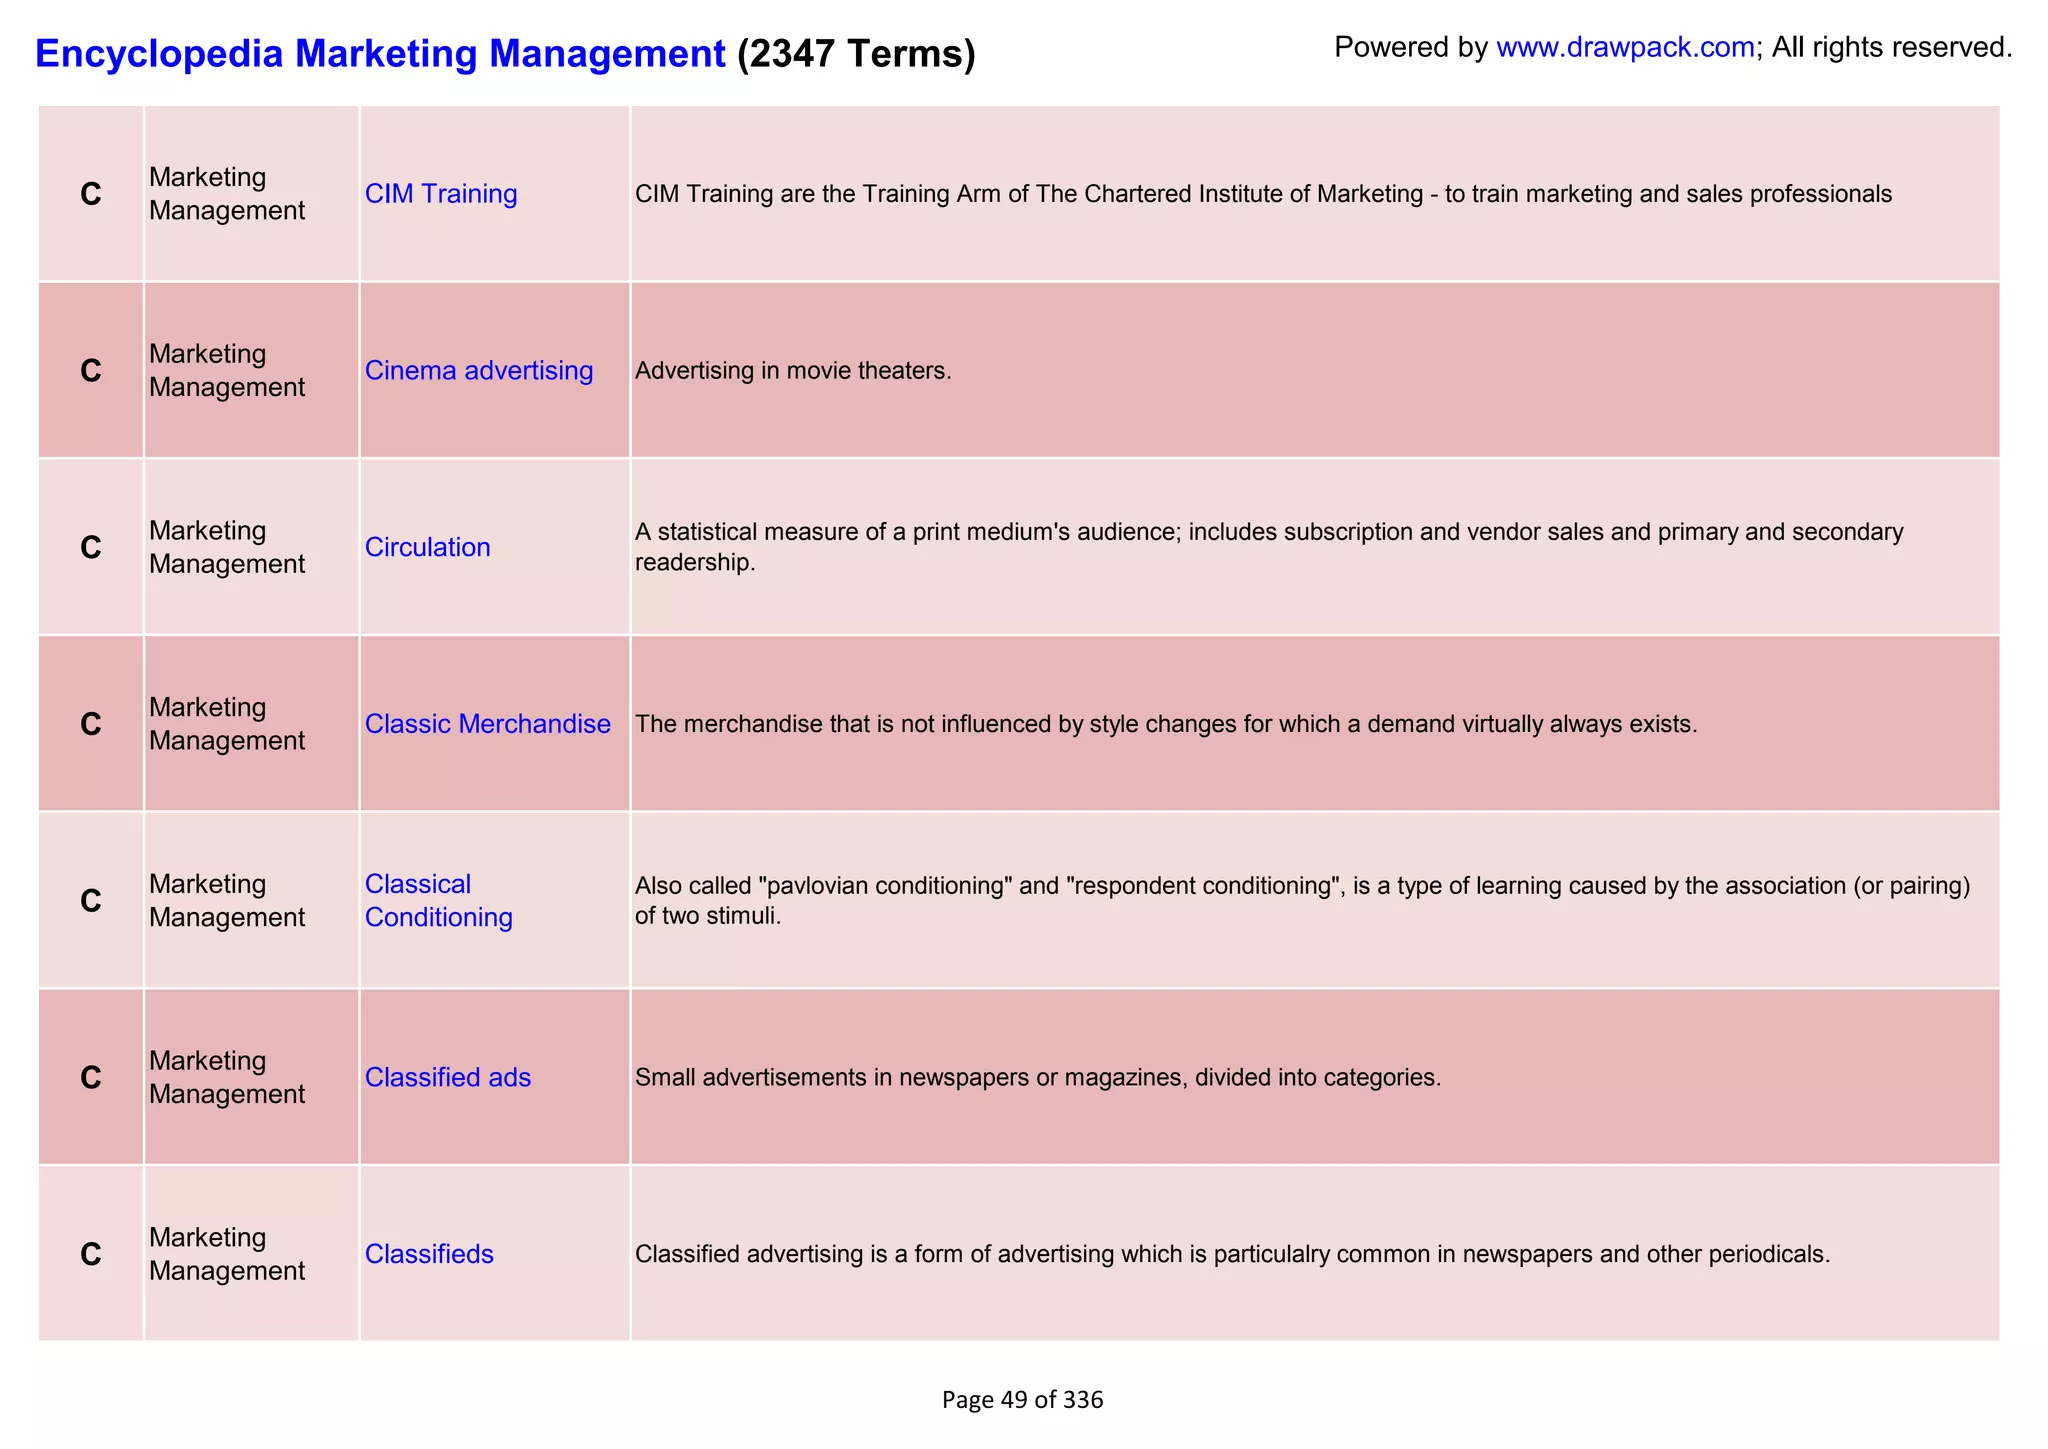Select the Classified advertising definition text
The width and height of the screenshot is (2048, 1449).
[1232, 1254]
